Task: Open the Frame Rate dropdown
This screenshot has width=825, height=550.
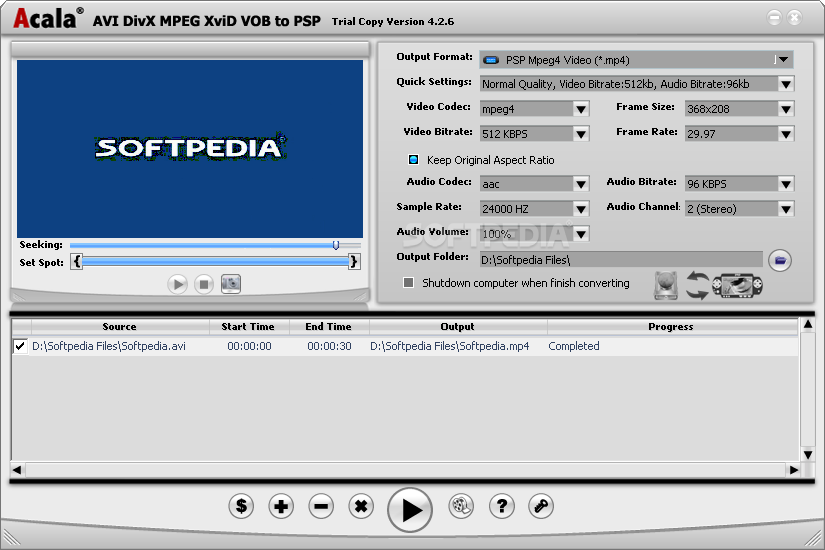Action: click(x=786, y=134)
